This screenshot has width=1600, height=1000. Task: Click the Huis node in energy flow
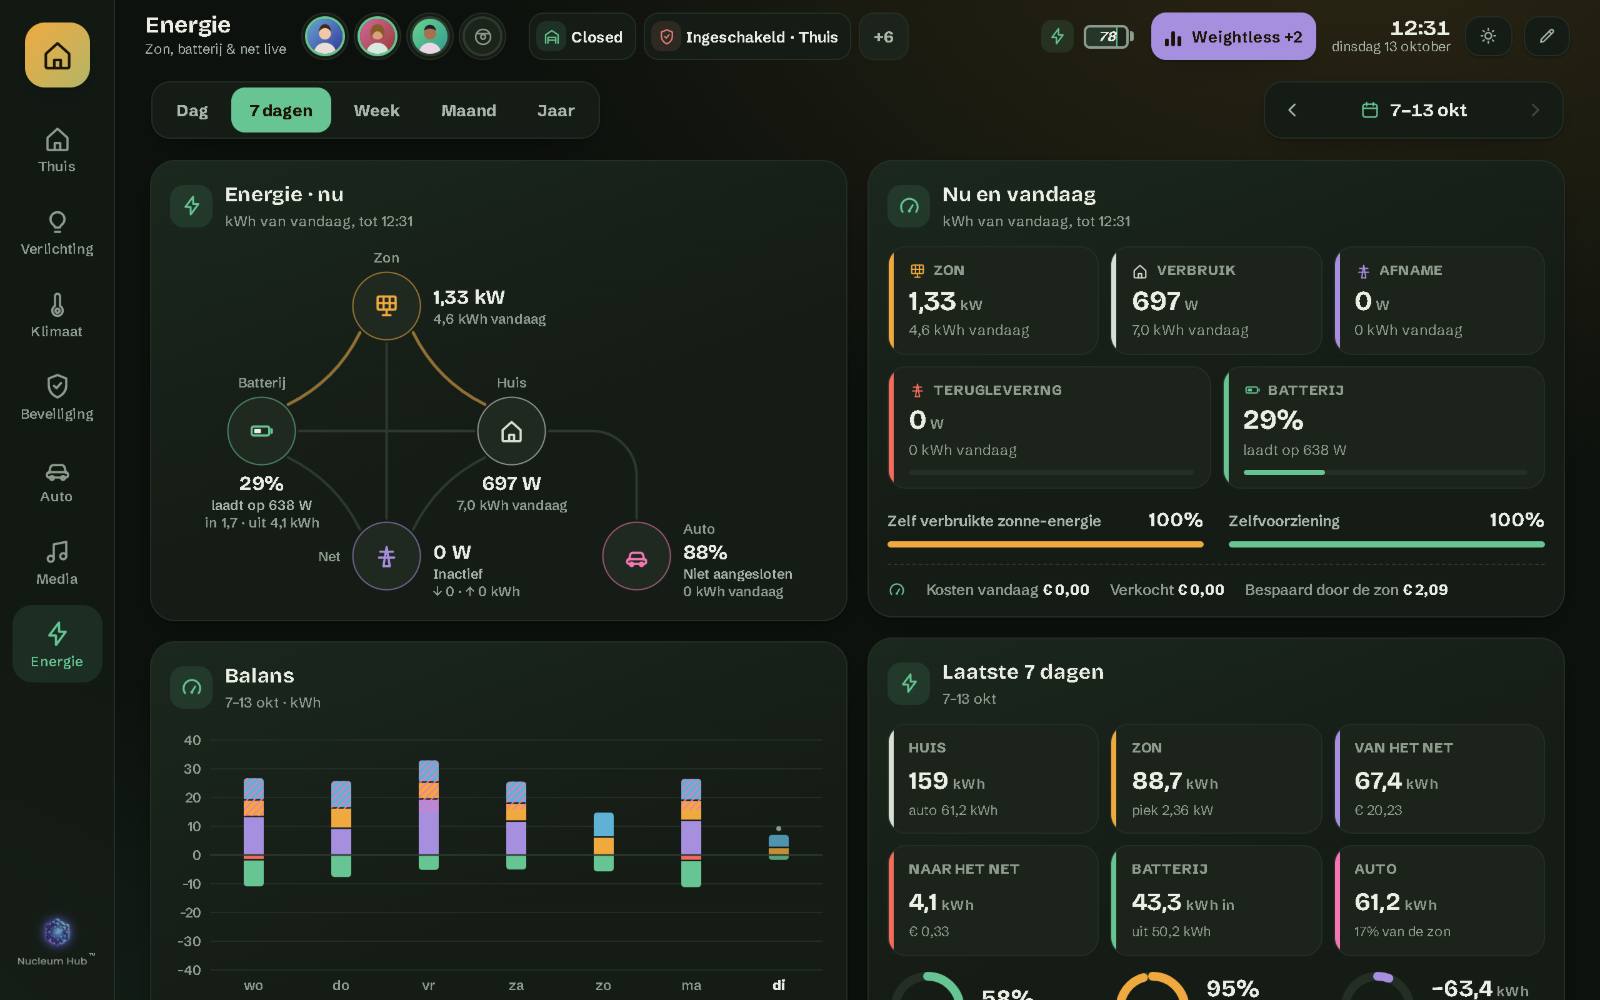pyautogui.click(x=511, y=431)
